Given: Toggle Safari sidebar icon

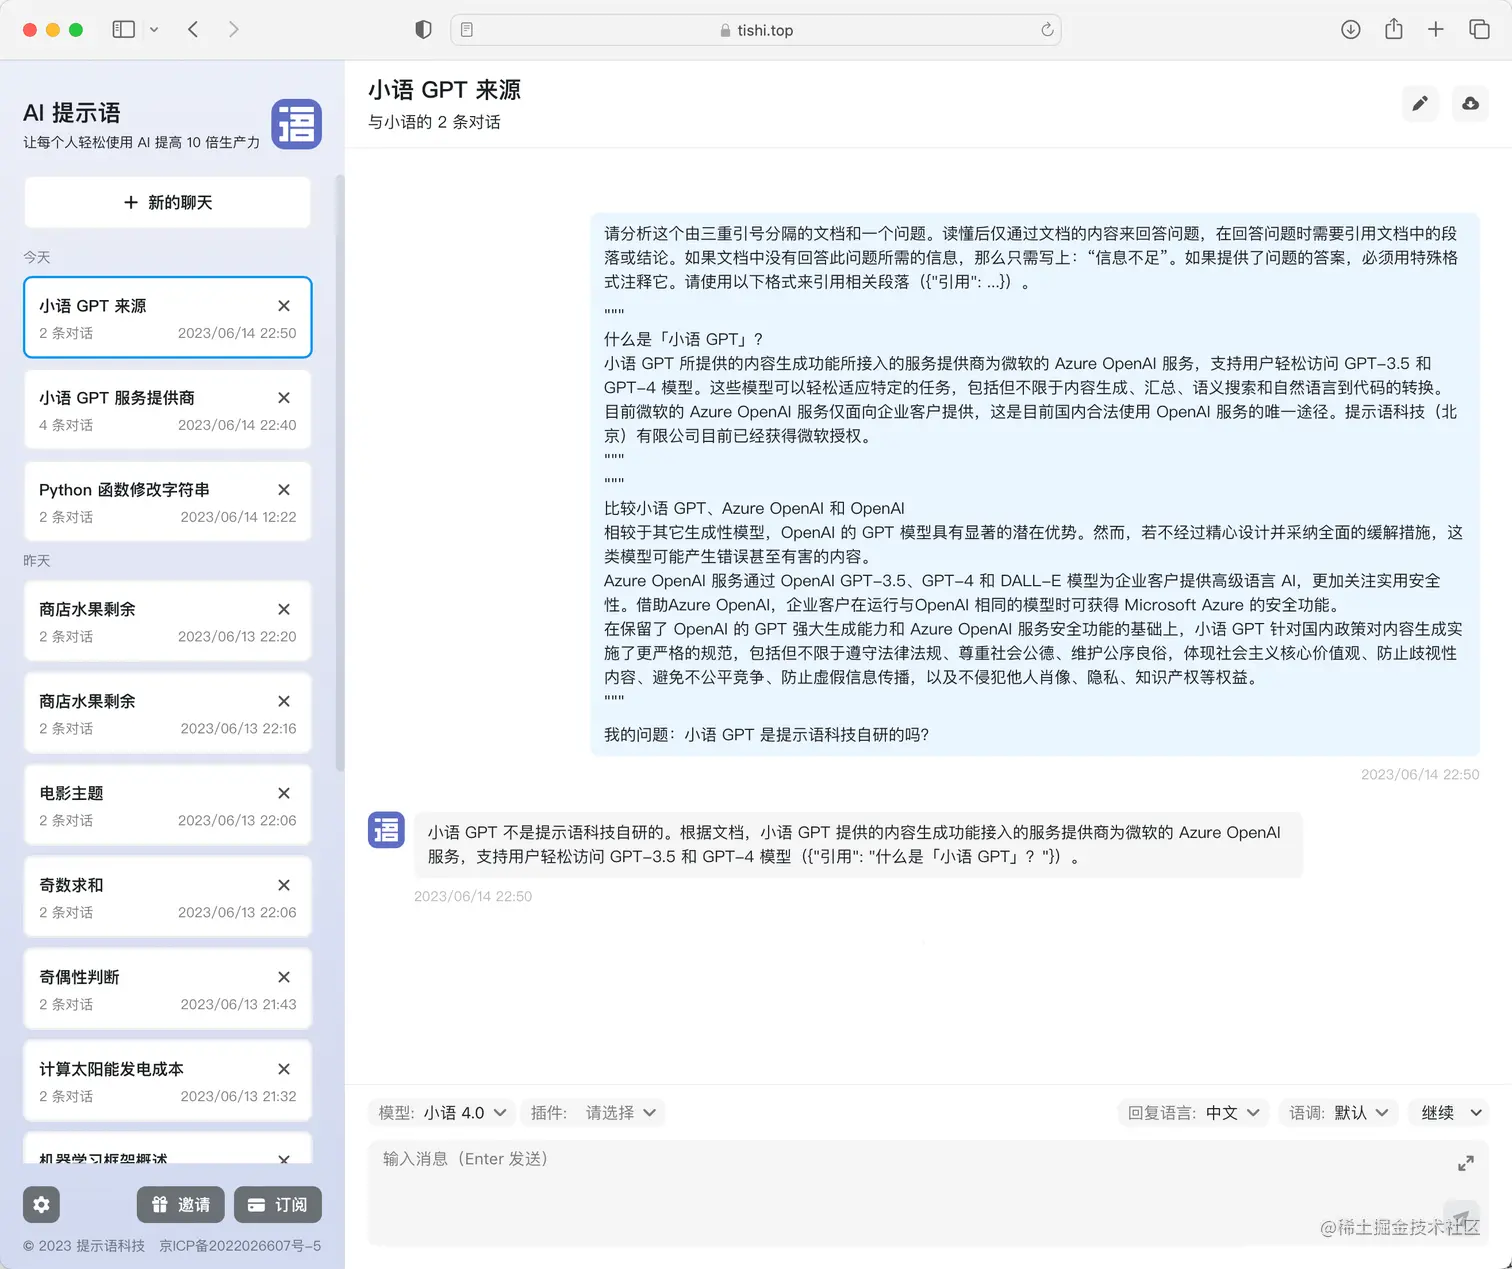Looking at the screenshot, I should point(124,30).
